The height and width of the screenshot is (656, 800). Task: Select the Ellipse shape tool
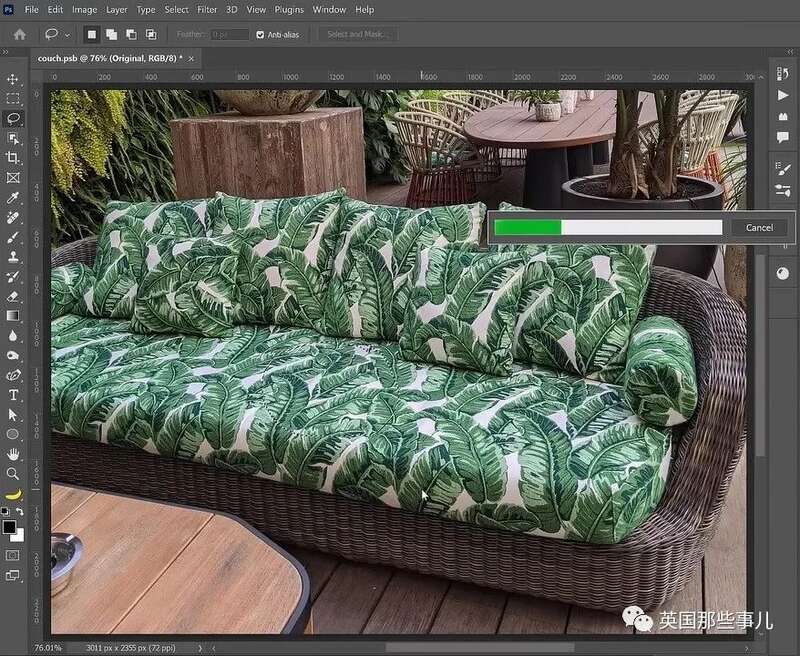tap(13, 434)
